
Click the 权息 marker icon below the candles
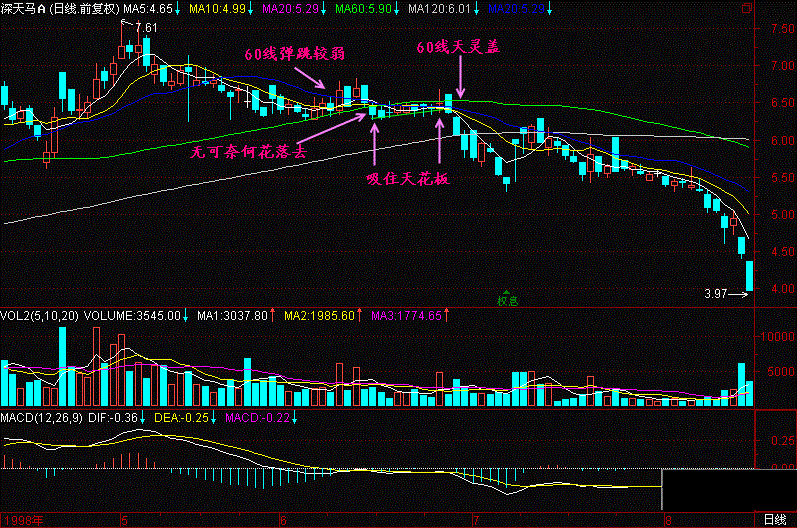click(507, 300)
